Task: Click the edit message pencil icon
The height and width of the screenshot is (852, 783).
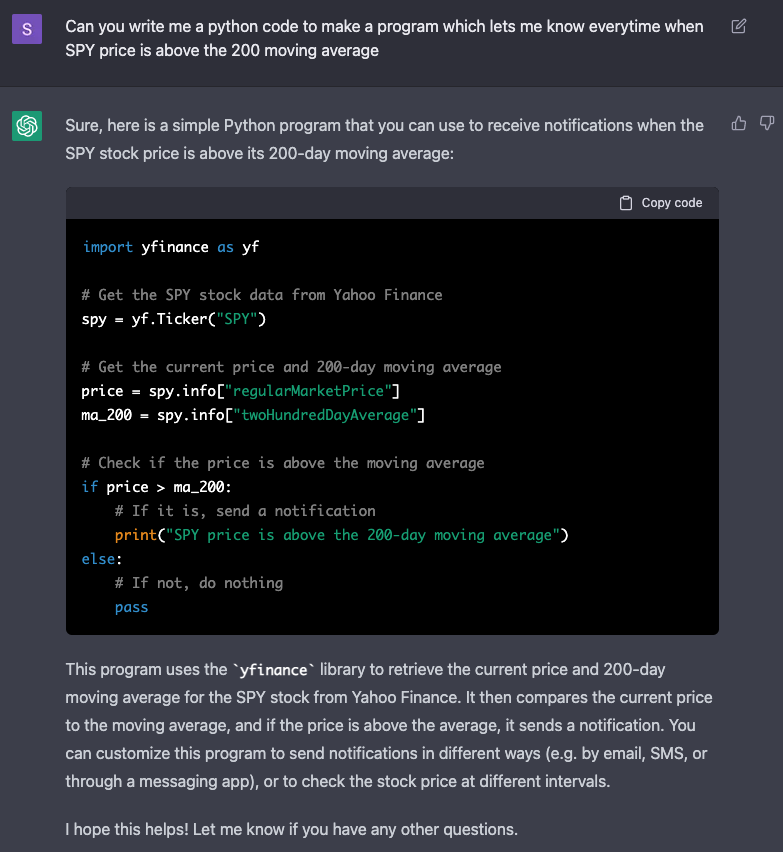Action: (738, 26)
